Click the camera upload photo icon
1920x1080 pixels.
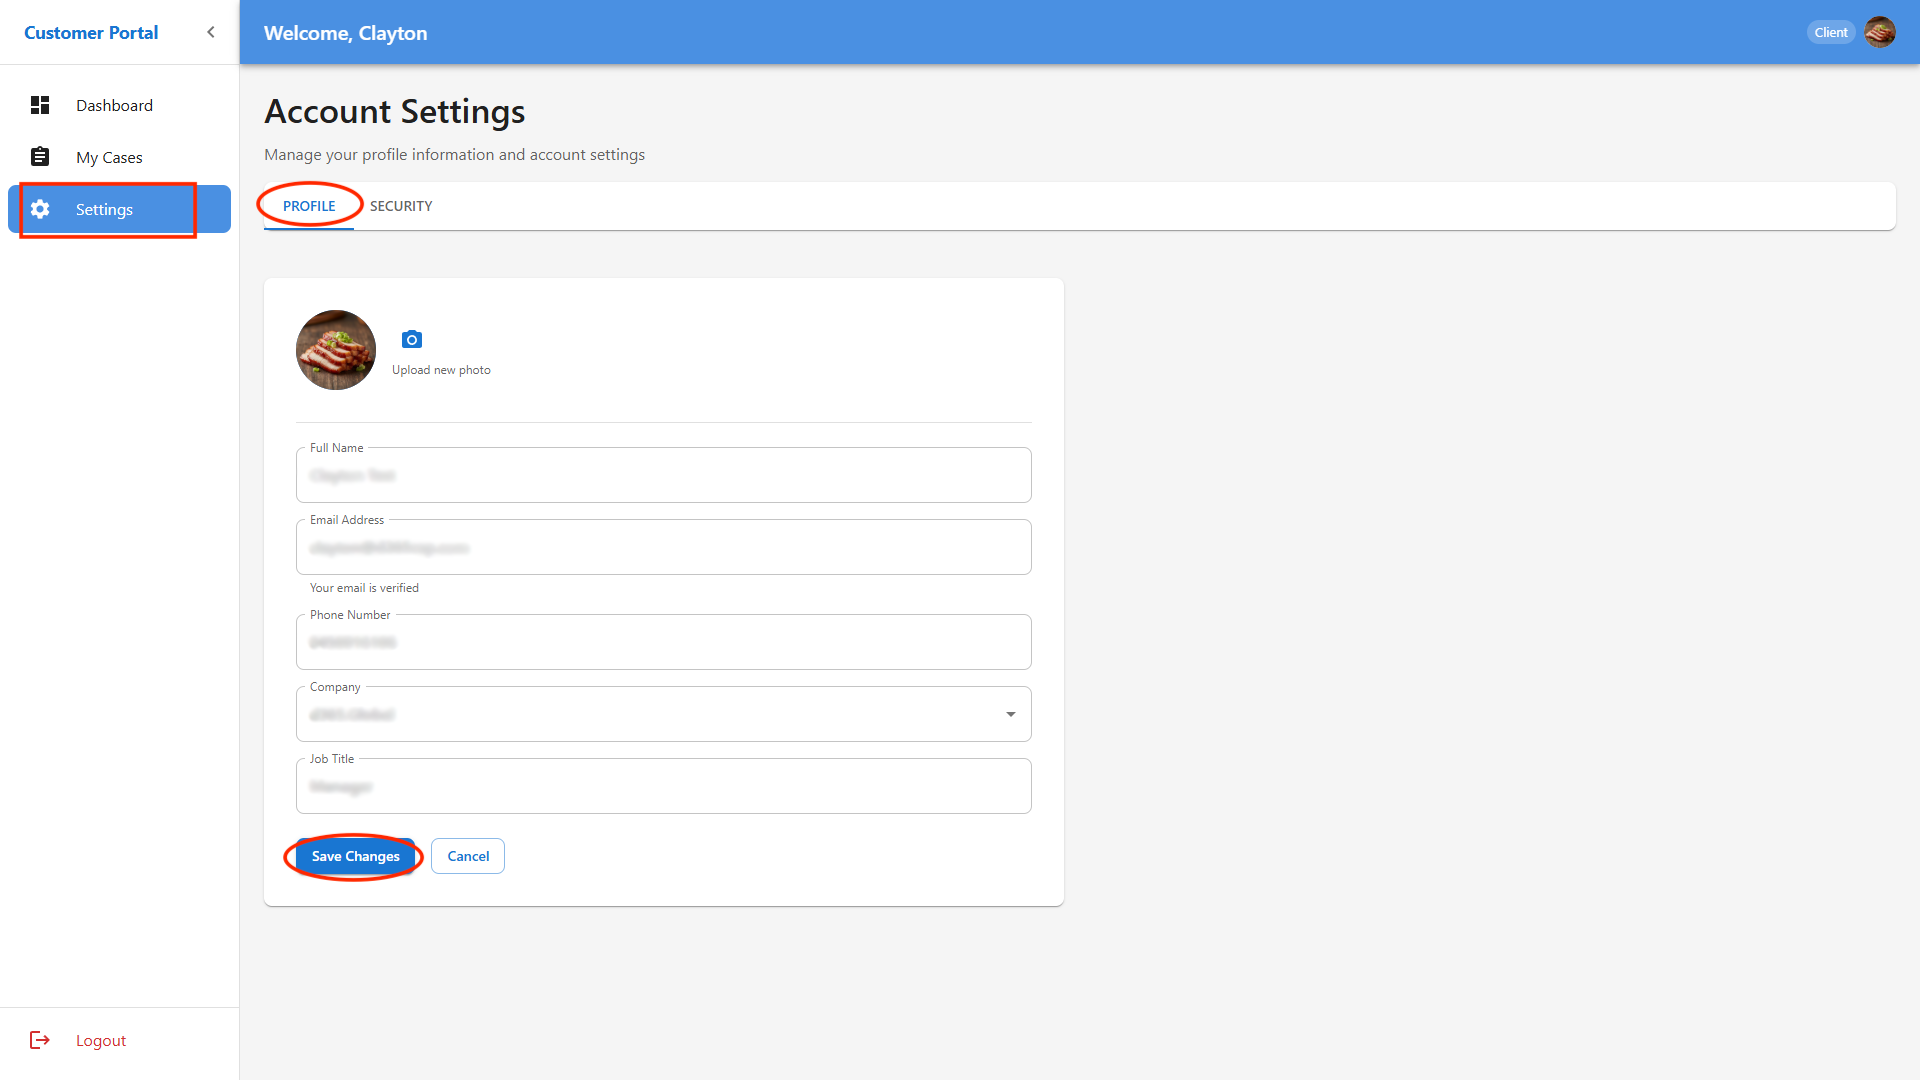(x=411, y=340)
